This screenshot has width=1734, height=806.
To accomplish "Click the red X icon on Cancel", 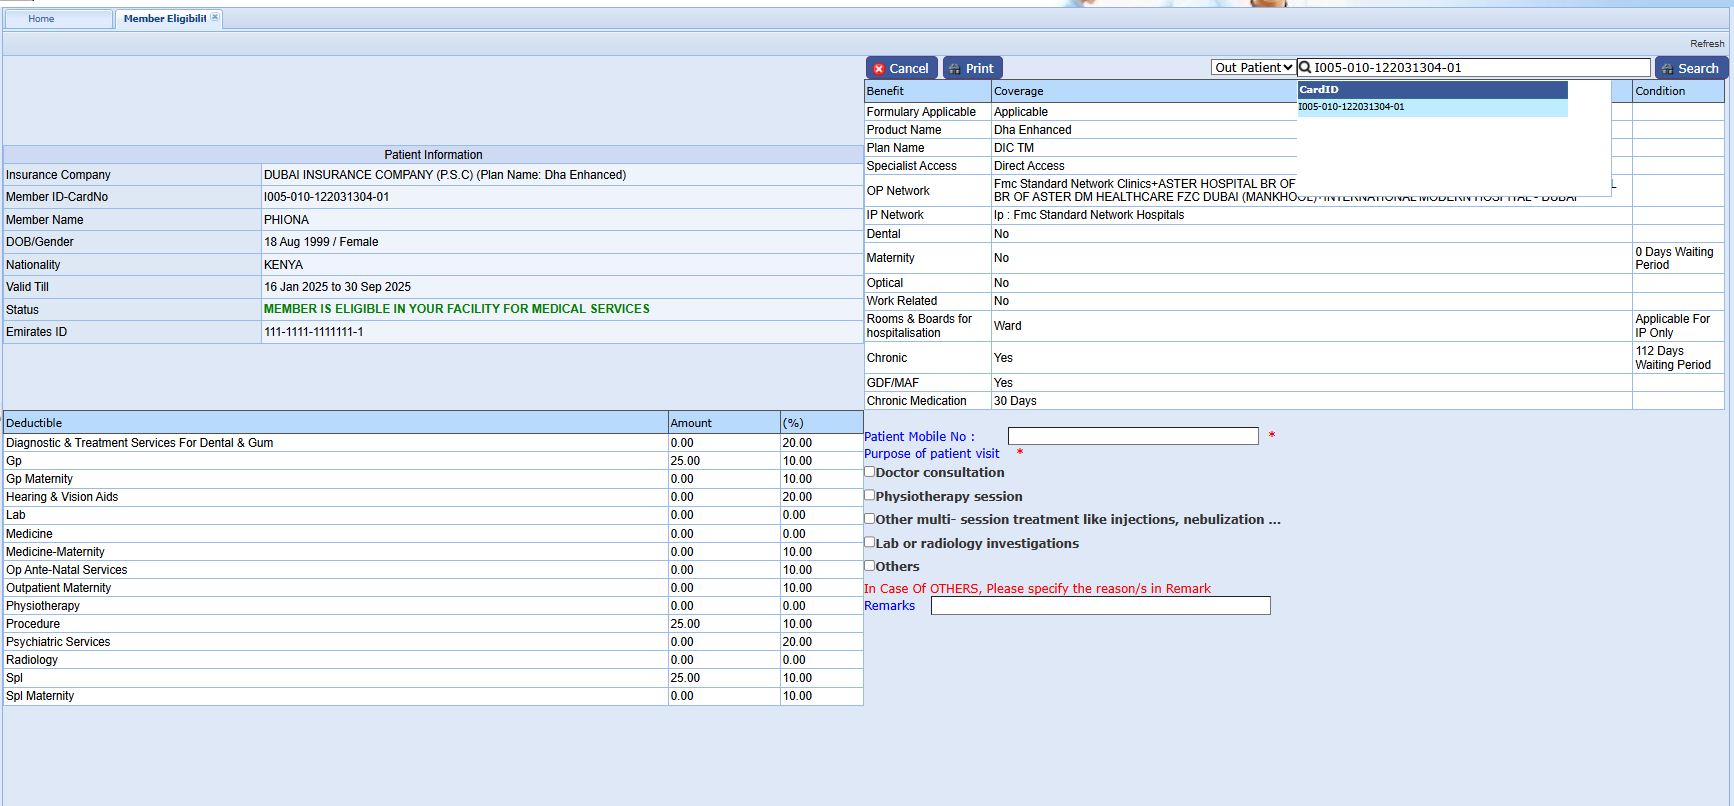I will pyautogui.click(x=879, y=69).
